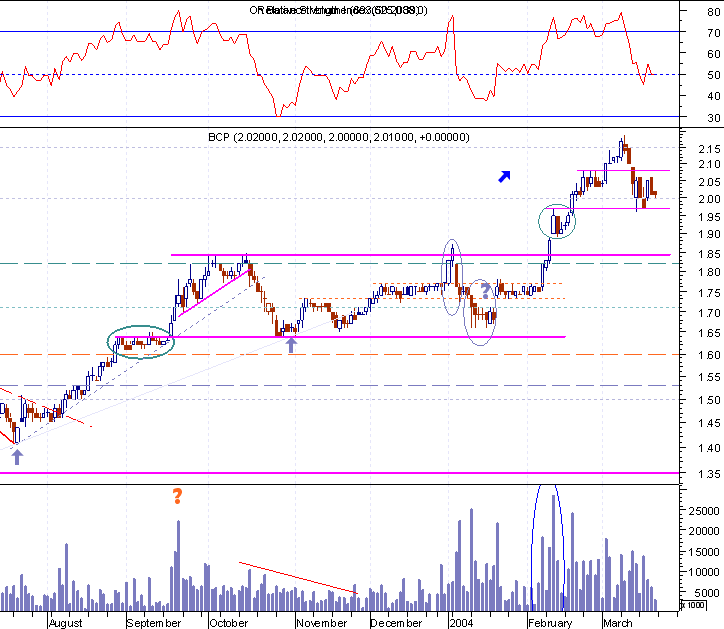Click the 25000 volume scale value
724x629 pixels.
coord(704,511)
